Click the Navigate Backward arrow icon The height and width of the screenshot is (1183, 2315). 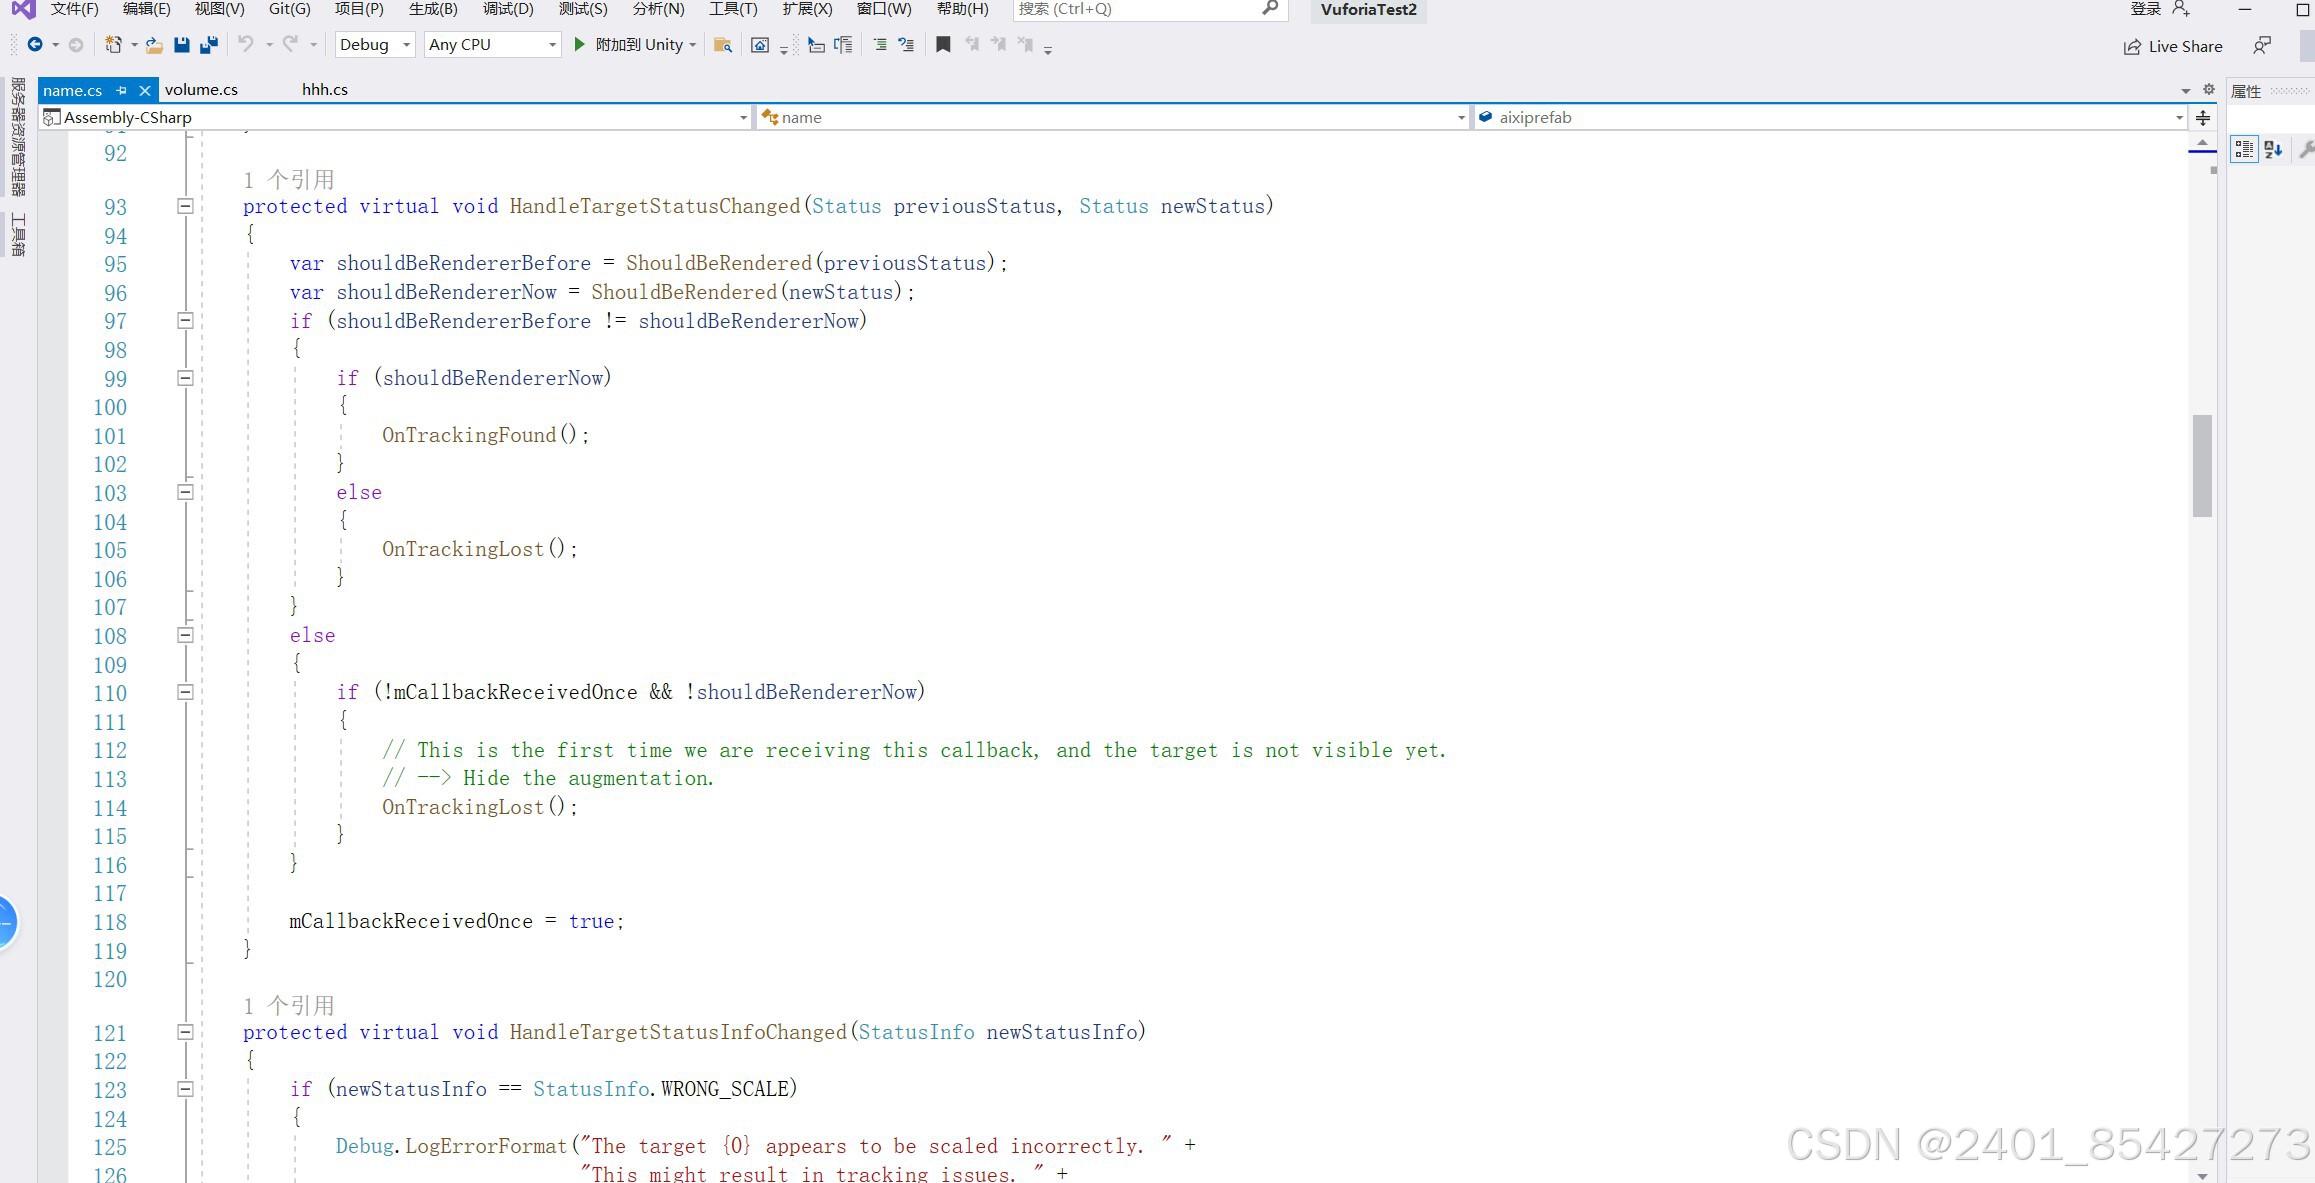click(x=35, y=45)
